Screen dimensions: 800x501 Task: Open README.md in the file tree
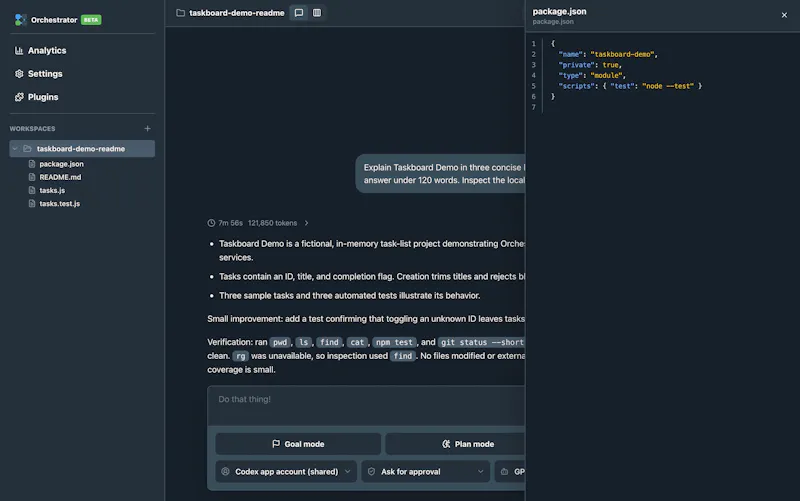point(60,177)
